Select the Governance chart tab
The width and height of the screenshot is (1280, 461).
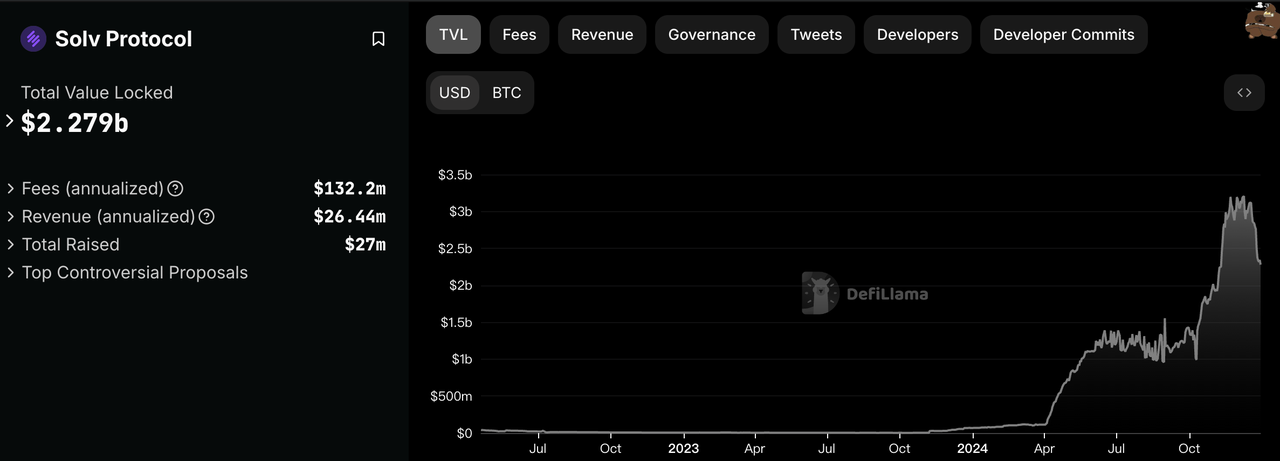click(x=712, y=34)
